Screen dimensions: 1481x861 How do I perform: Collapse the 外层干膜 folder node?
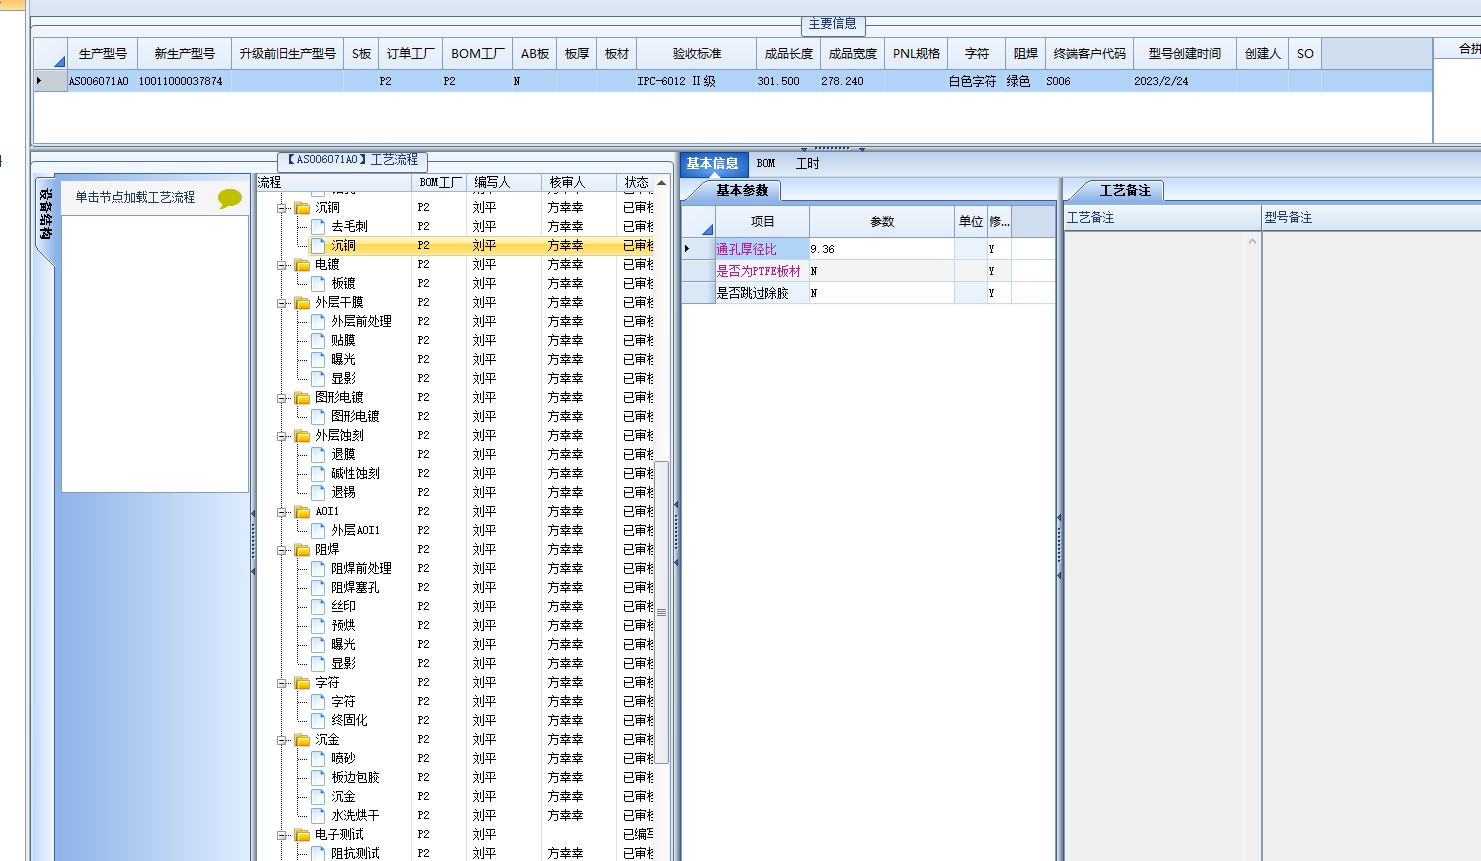[x=283, y=303]
